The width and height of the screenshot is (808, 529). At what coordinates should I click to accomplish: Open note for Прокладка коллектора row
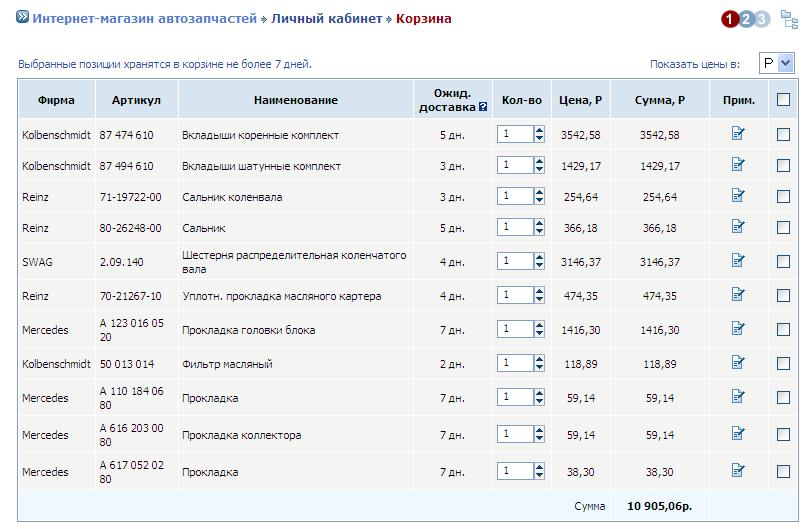pyautogui.click(x=738, y=434)
